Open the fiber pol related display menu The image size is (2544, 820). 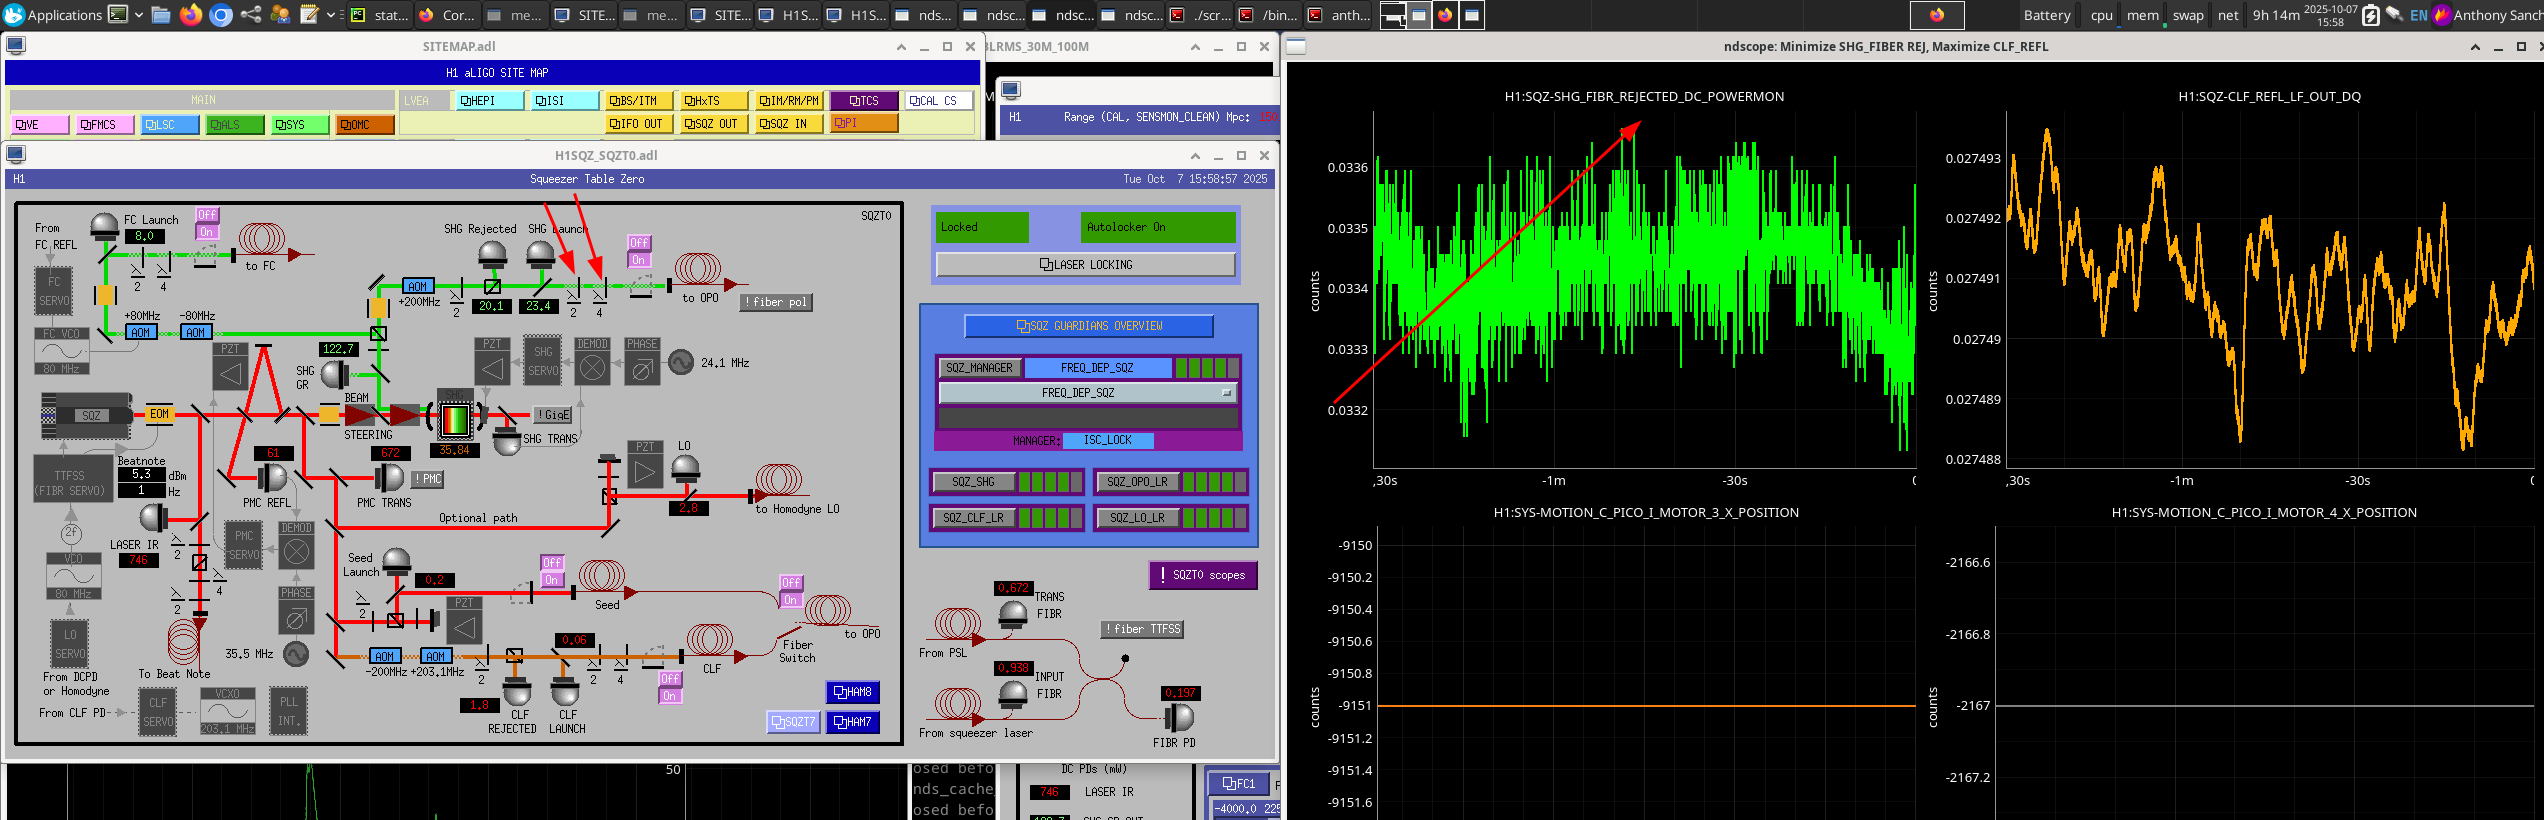pos(776,302)
